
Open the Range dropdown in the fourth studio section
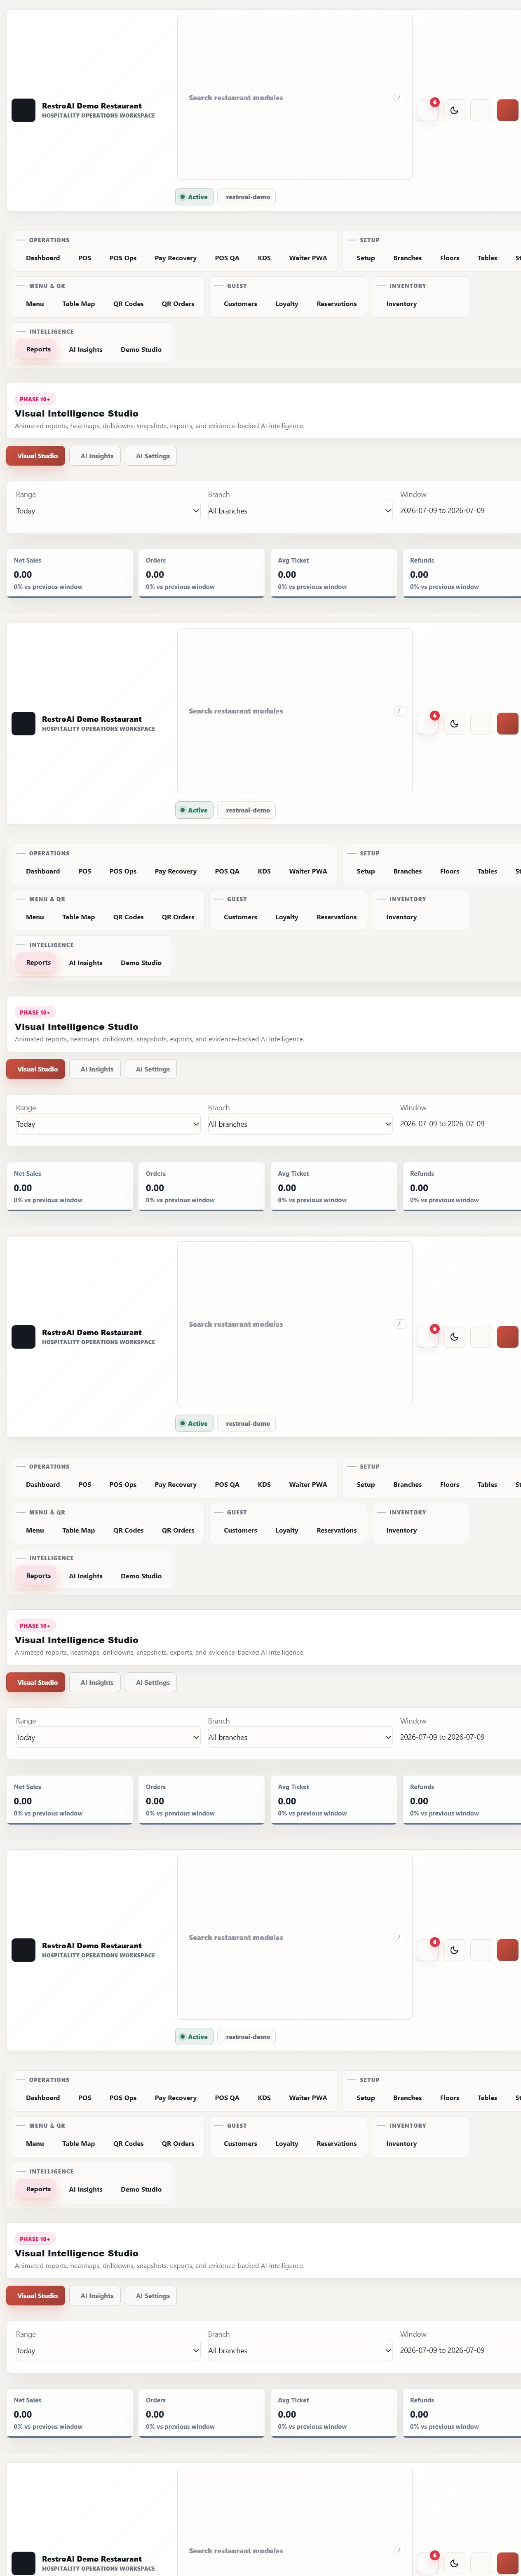click(107, 2350)
